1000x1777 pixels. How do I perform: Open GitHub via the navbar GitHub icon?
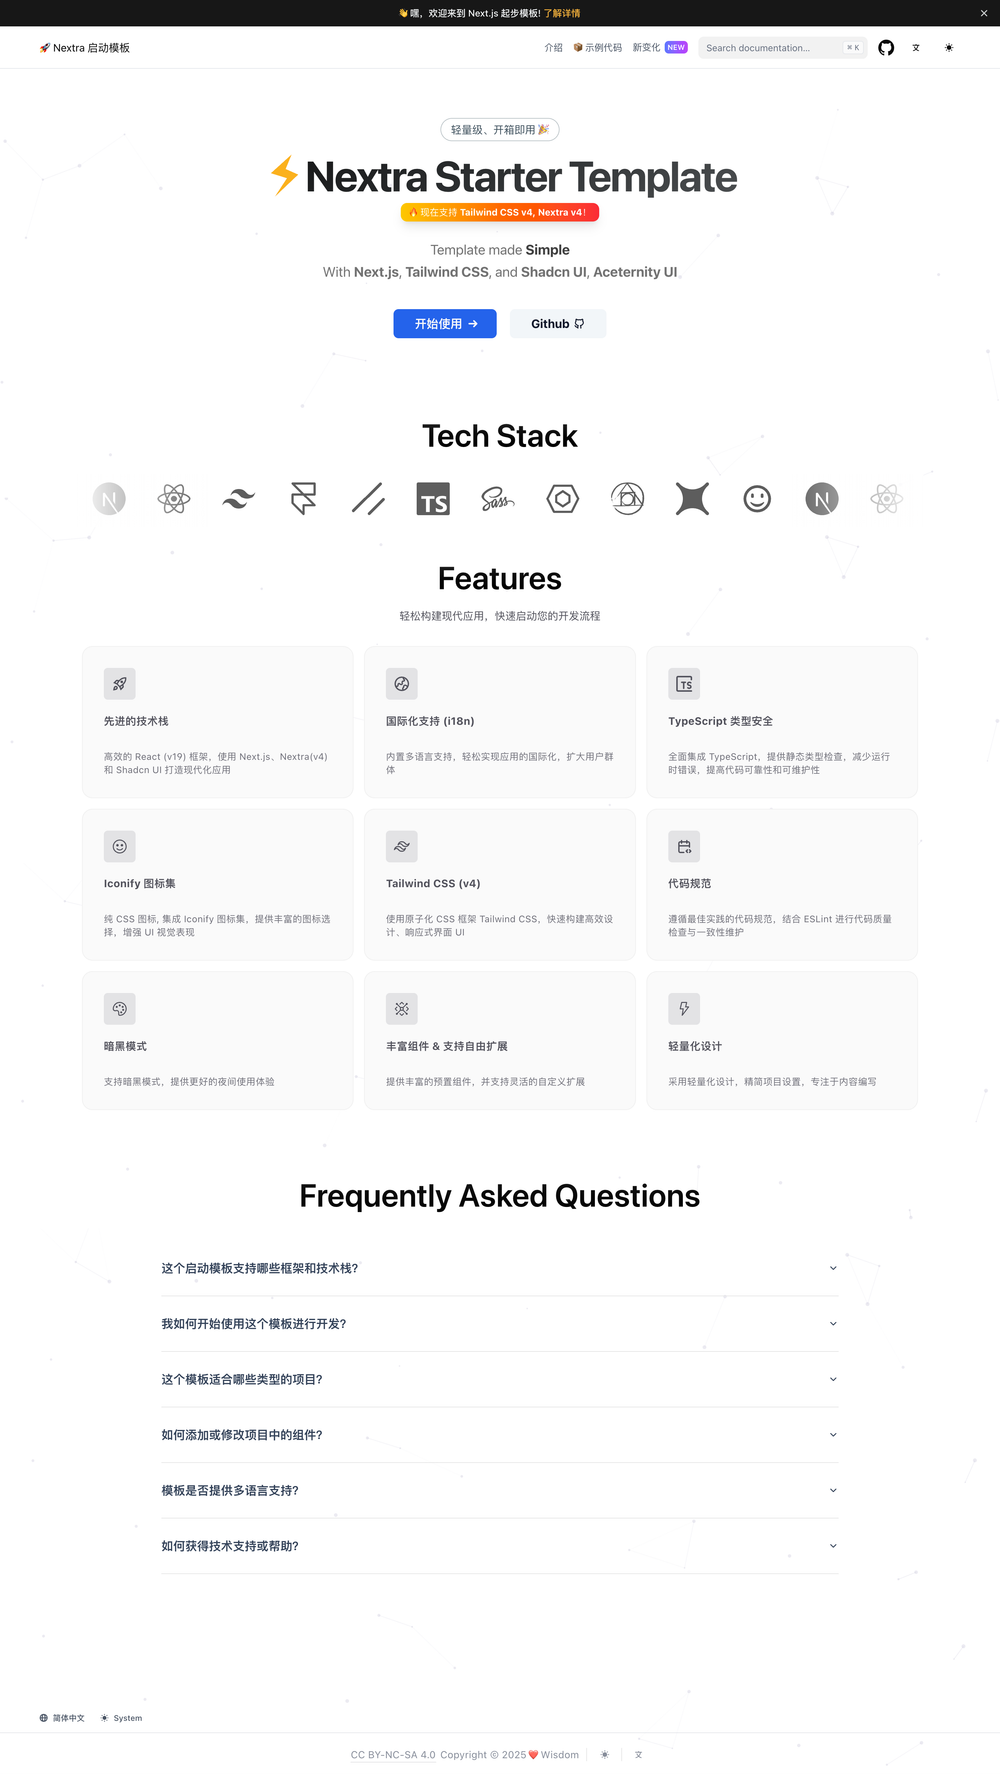tap(886, 47)
